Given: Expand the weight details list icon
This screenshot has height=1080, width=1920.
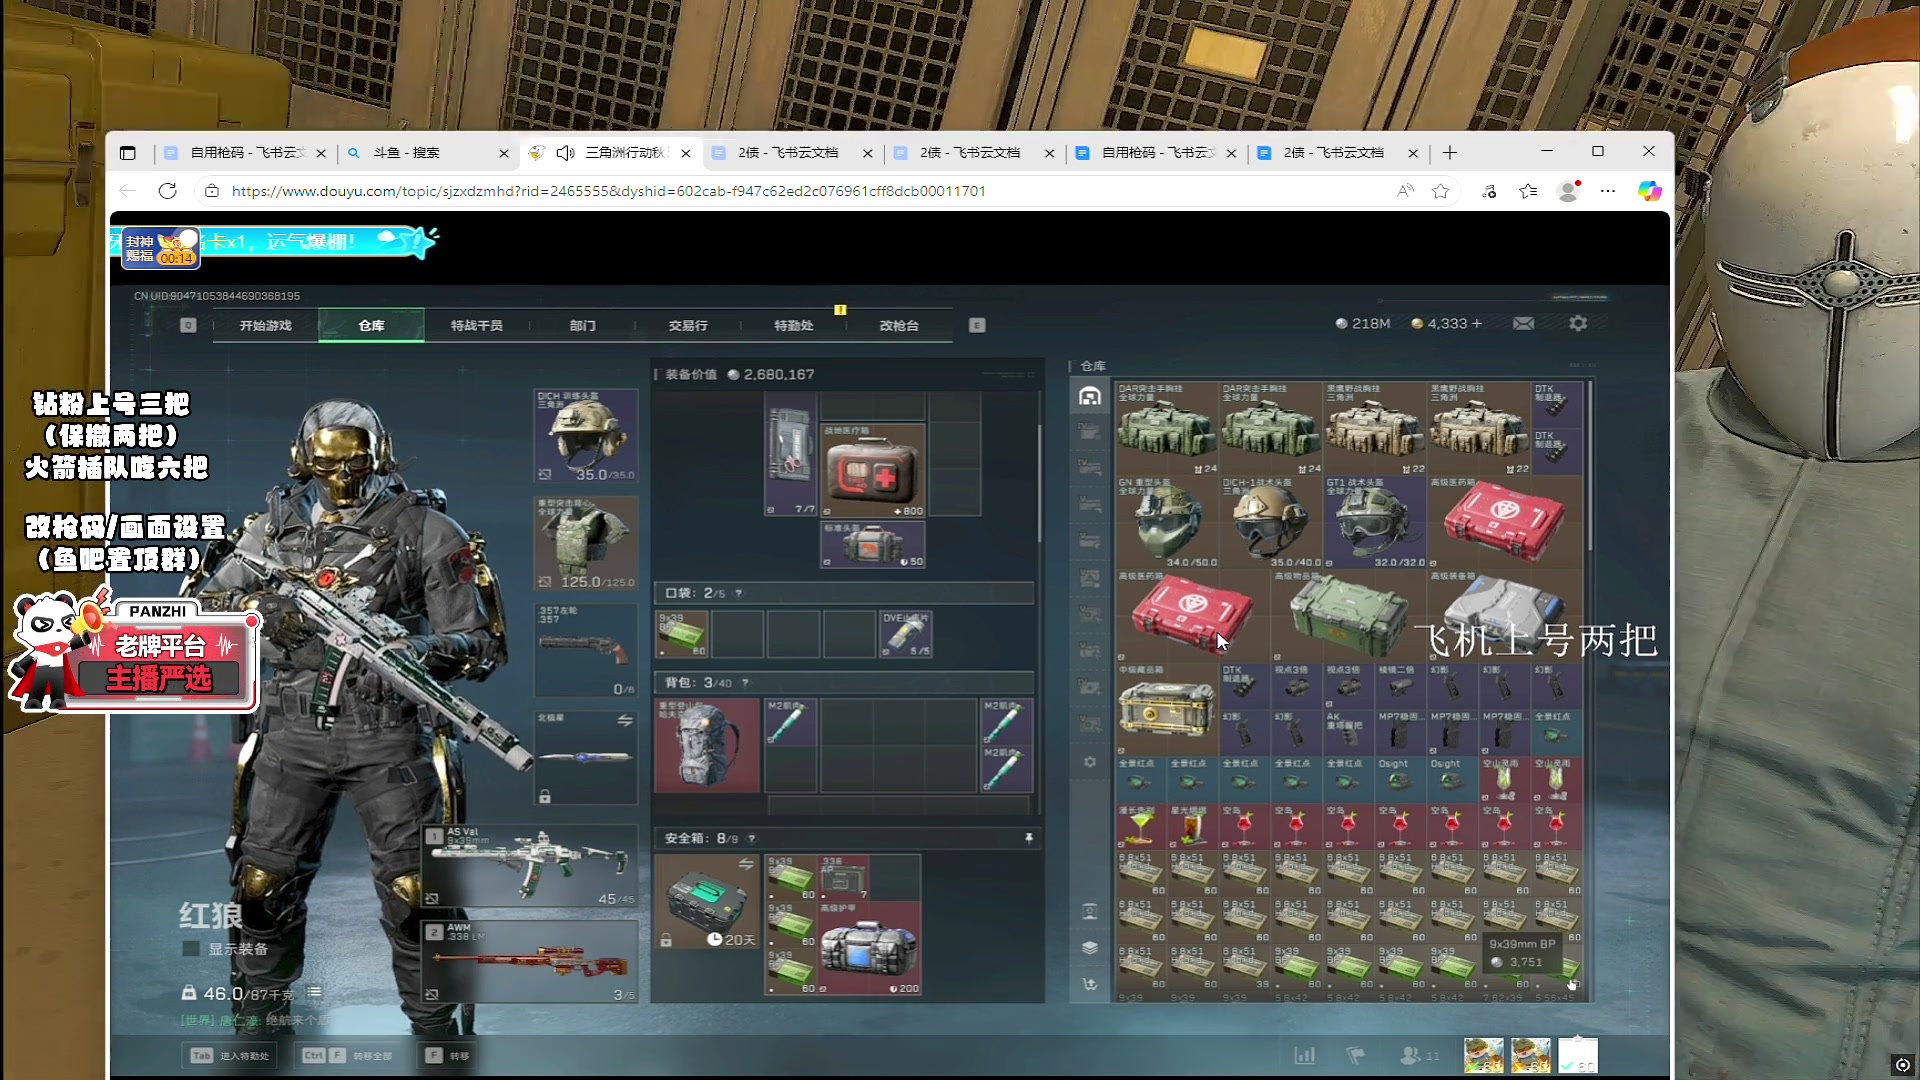Looking at the screenshot, I should [x=314, y=993].
